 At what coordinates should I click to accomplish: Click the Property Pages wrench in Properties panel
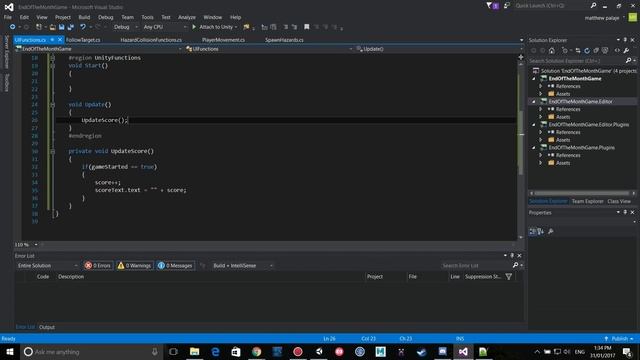tap(551, 231)
